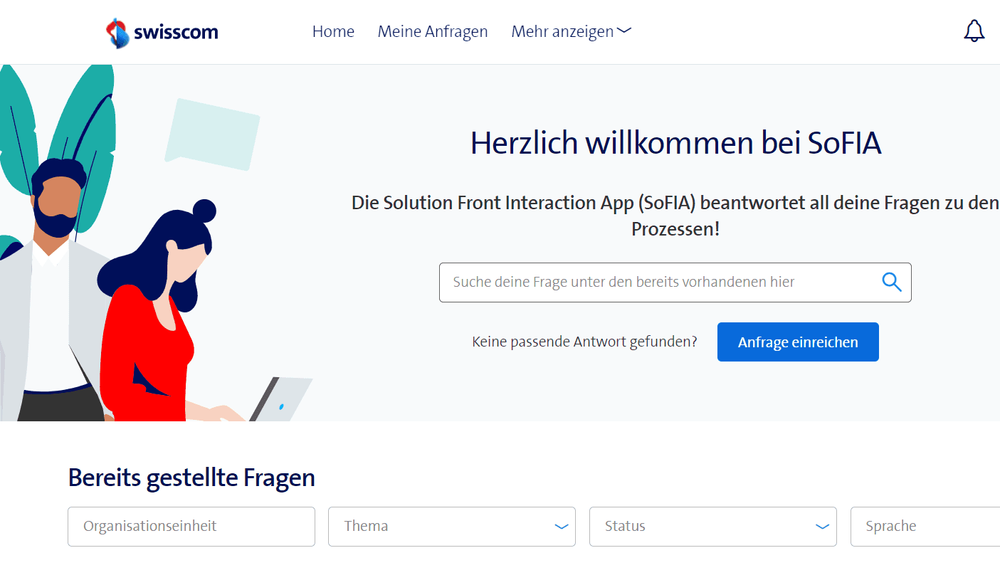Open the notification bell

tap(974, 31)
